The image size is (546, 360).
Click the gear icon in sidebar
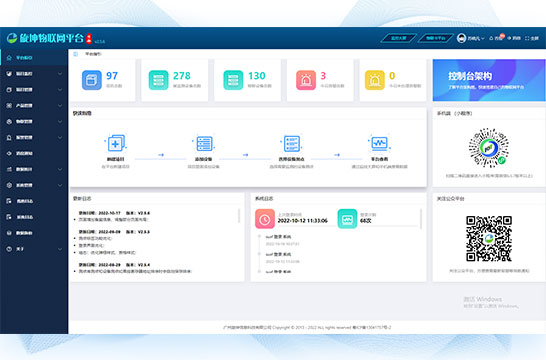pyautogui.click(x=9, y=185)
